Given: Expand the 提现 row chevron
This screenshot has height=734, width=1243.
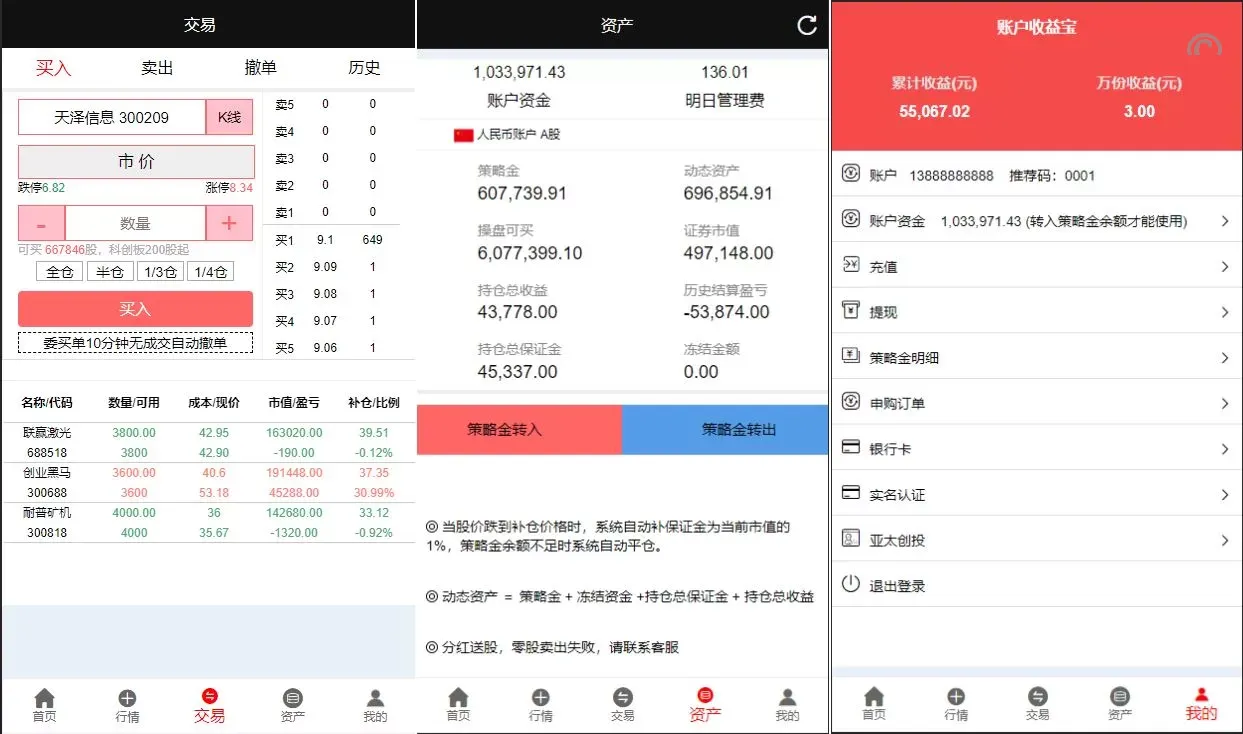Looking at the screenshot, I should [x=1225, y=312].
